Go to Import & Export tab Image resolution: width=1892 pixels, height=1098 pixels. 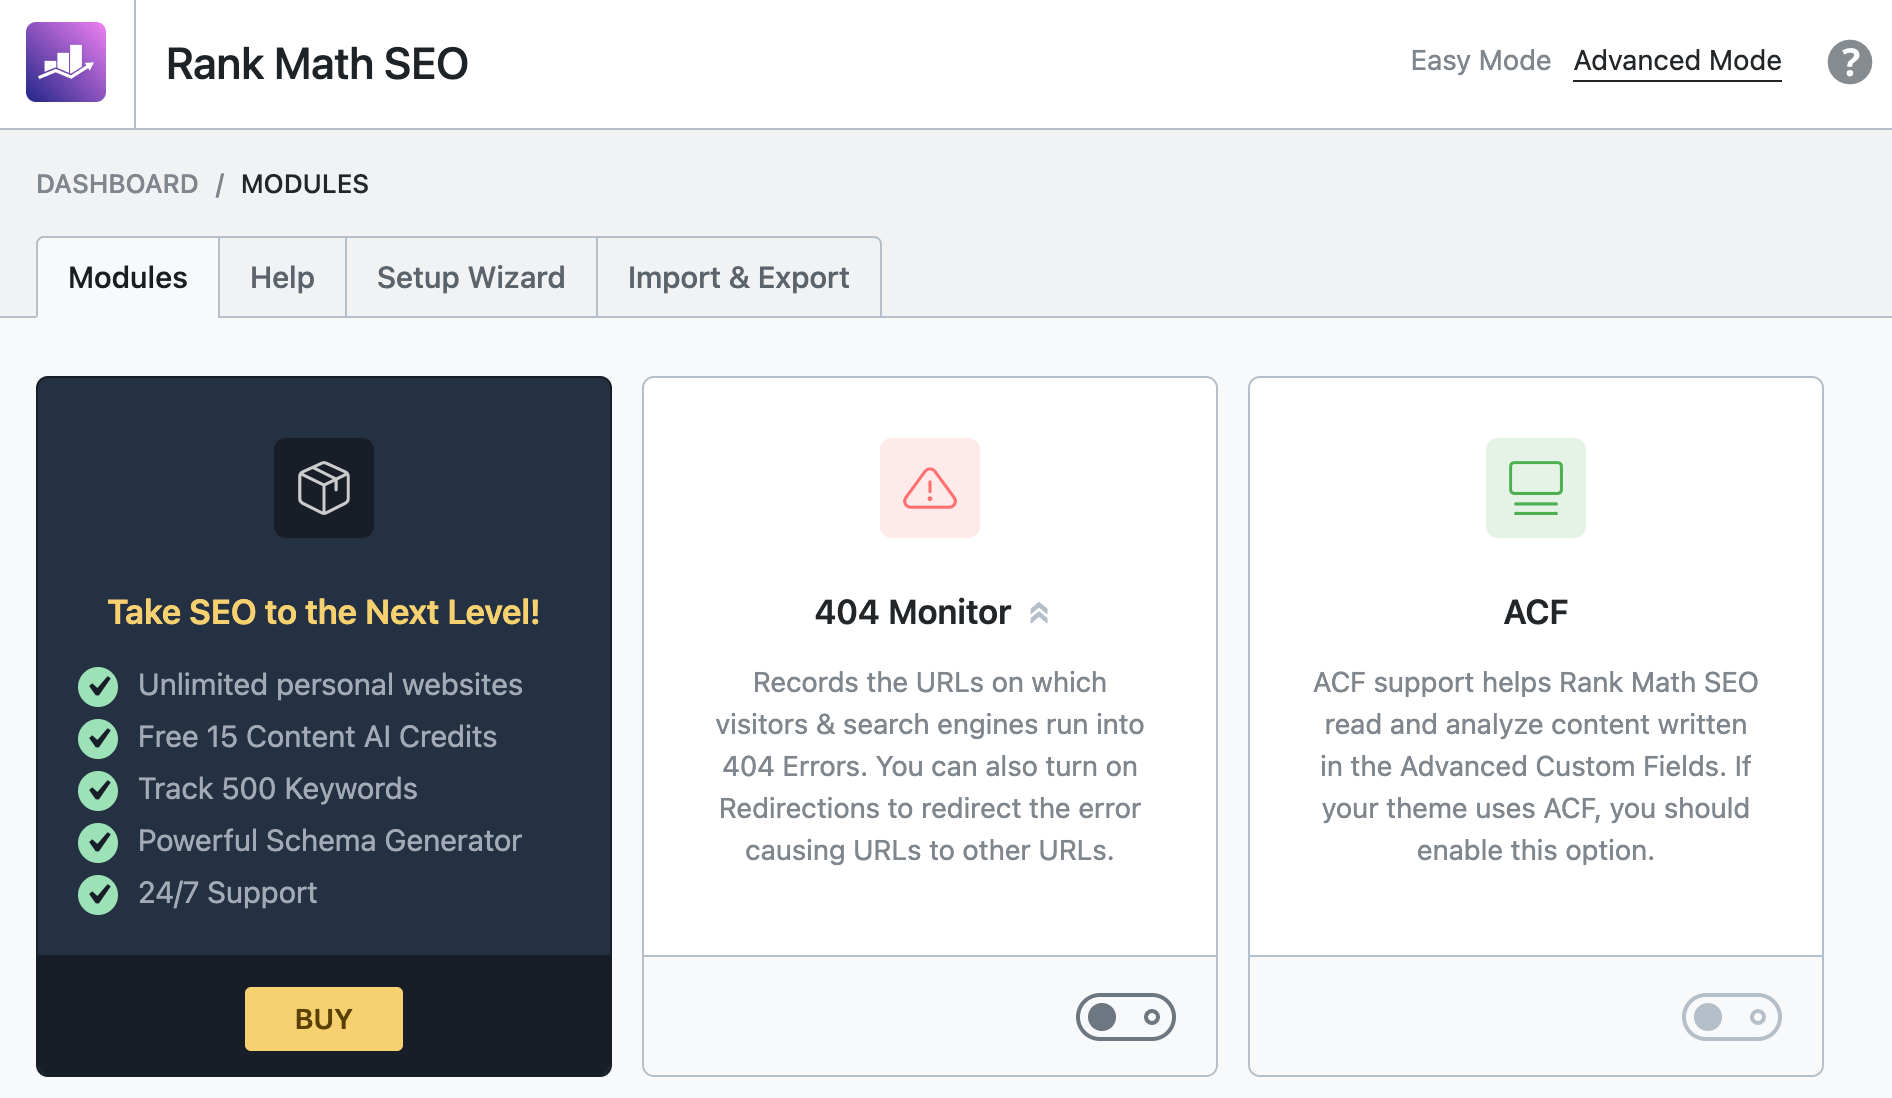click(x=738, y=277)
